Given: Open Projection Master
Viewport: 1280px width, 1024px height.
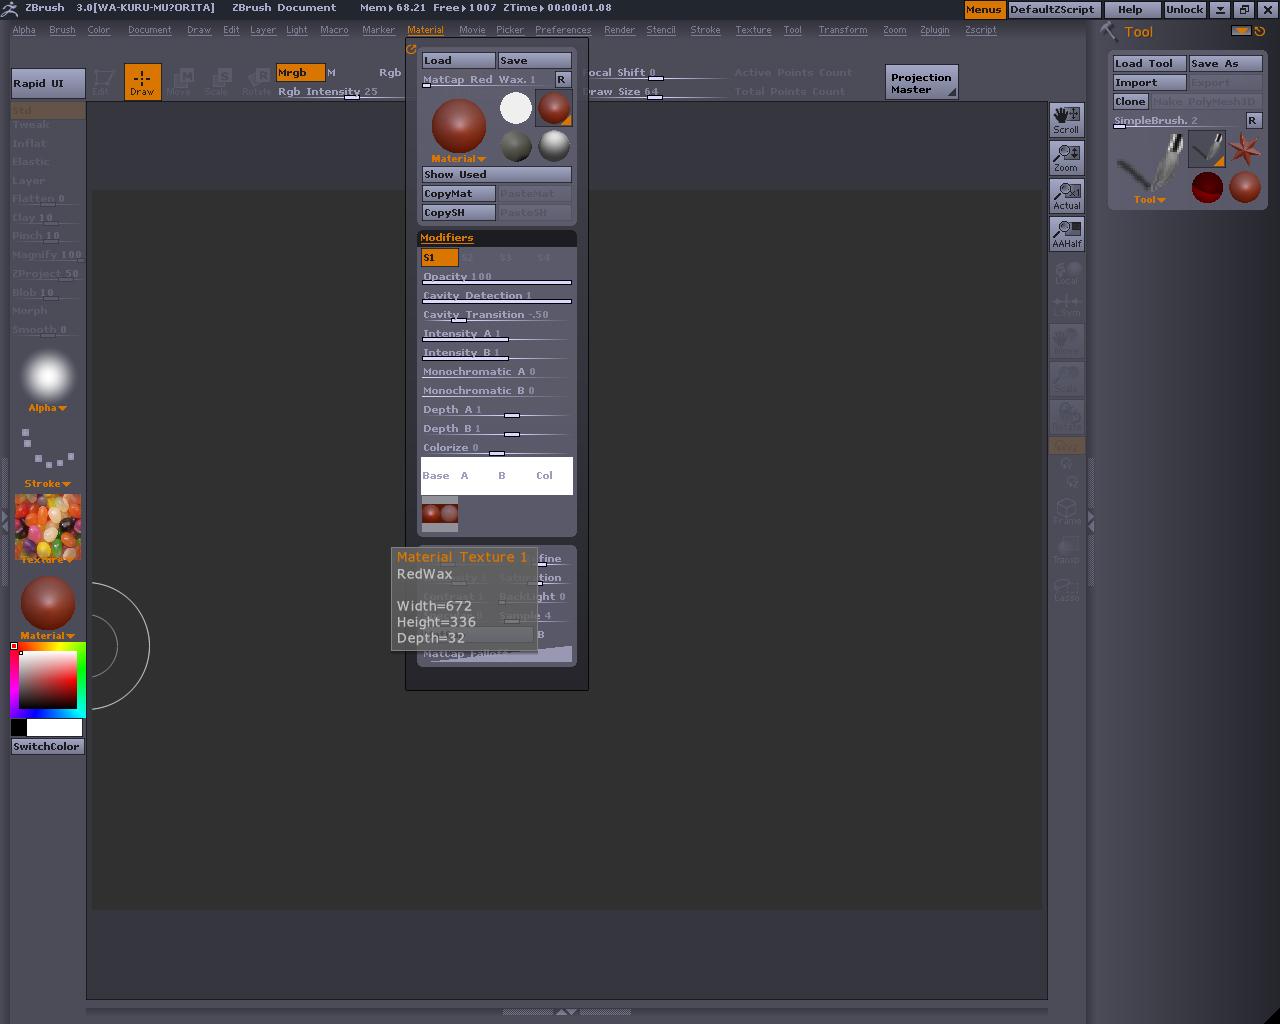Looking at the screenshot, I should point(922,82).
